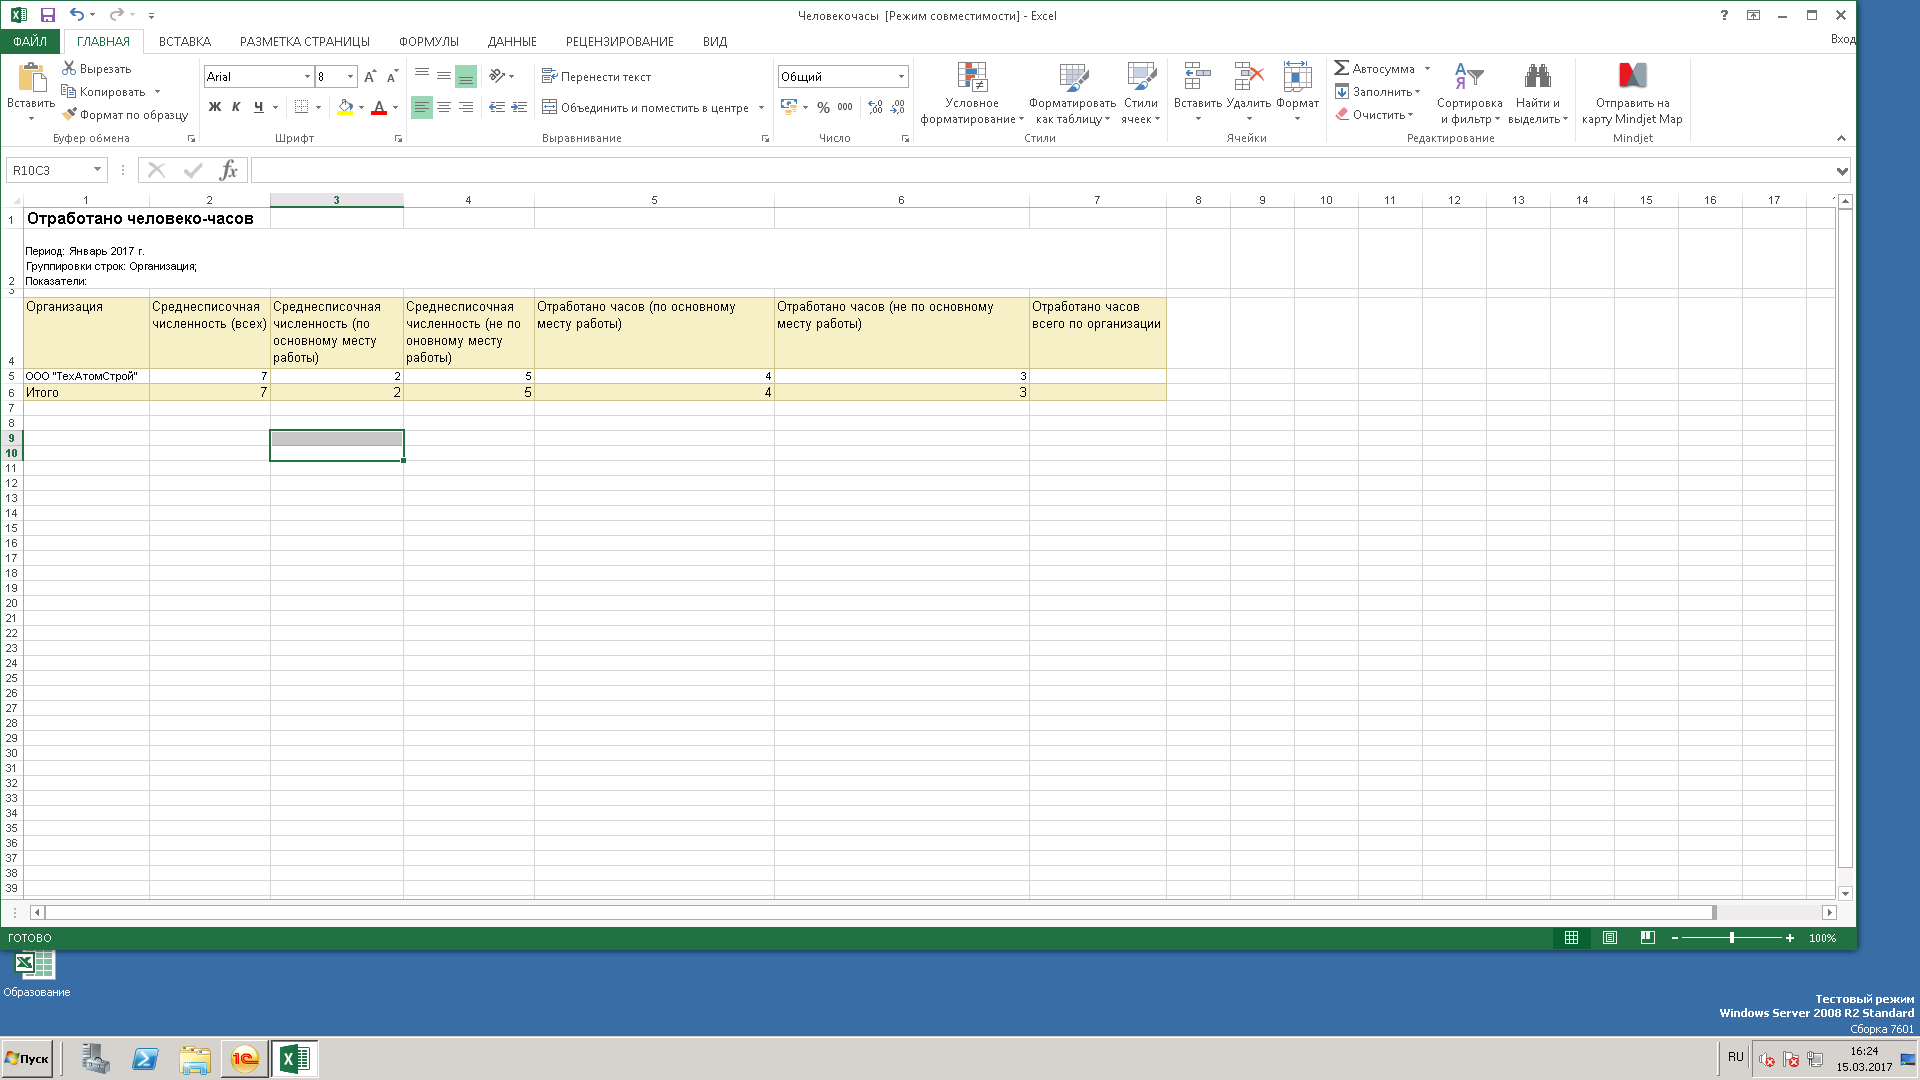Open the ФАЙЛ menu tab
Screen dimensions: 1920x1080
[30, 41]
